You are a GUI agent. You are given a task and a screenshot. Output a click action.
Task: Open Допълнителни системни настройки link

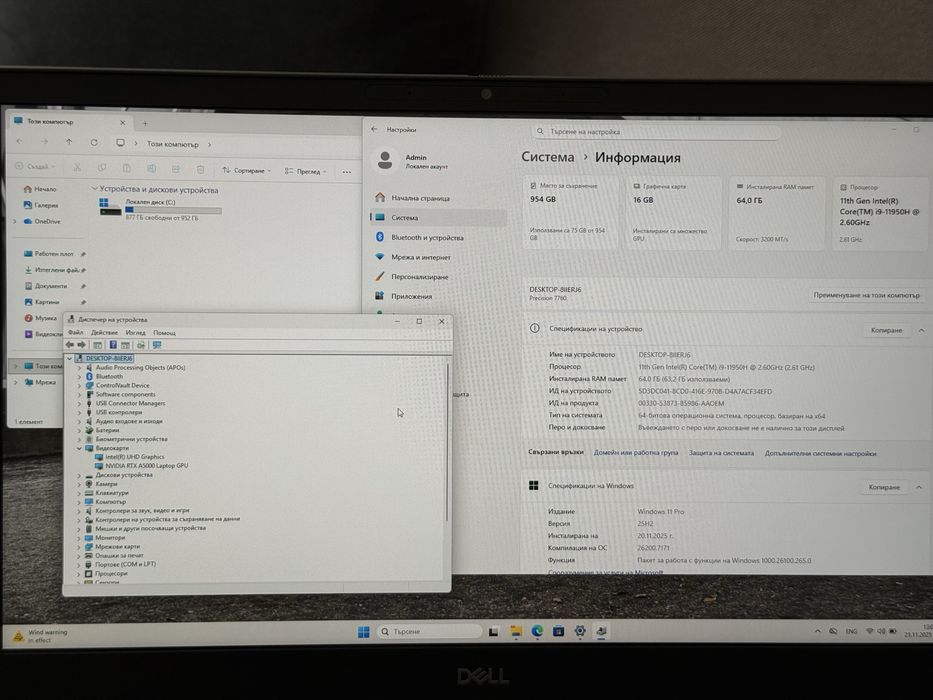coord(821,454)
